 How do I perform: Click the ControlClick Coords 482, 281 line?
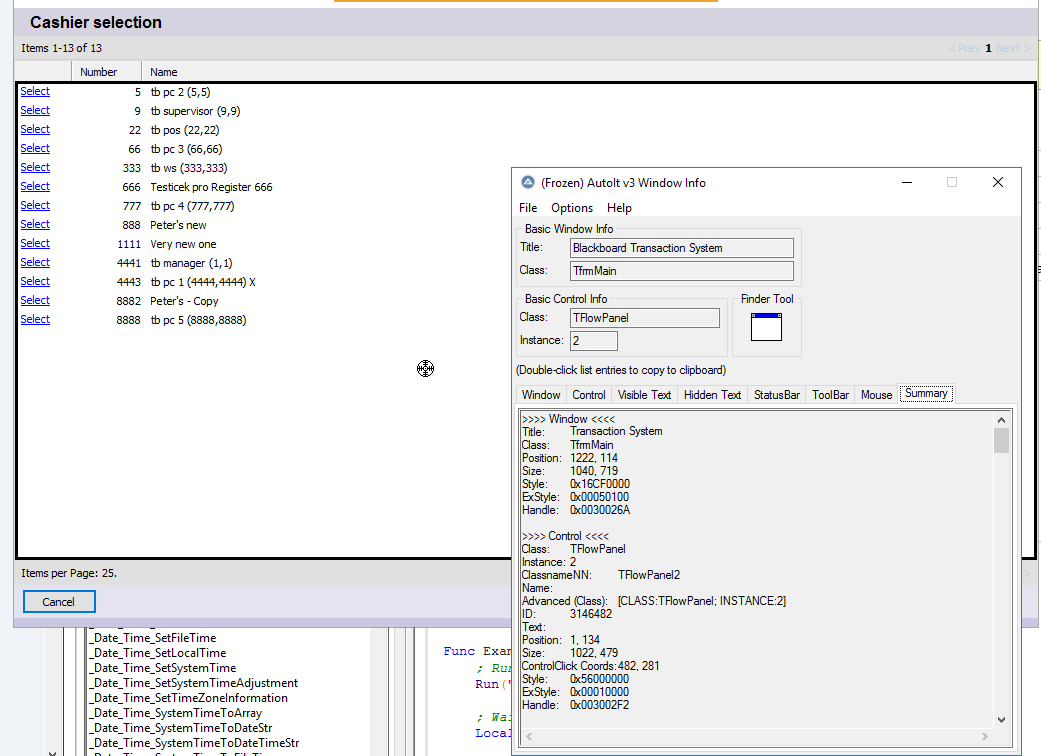pyautogui.click(x=590, y=666)
